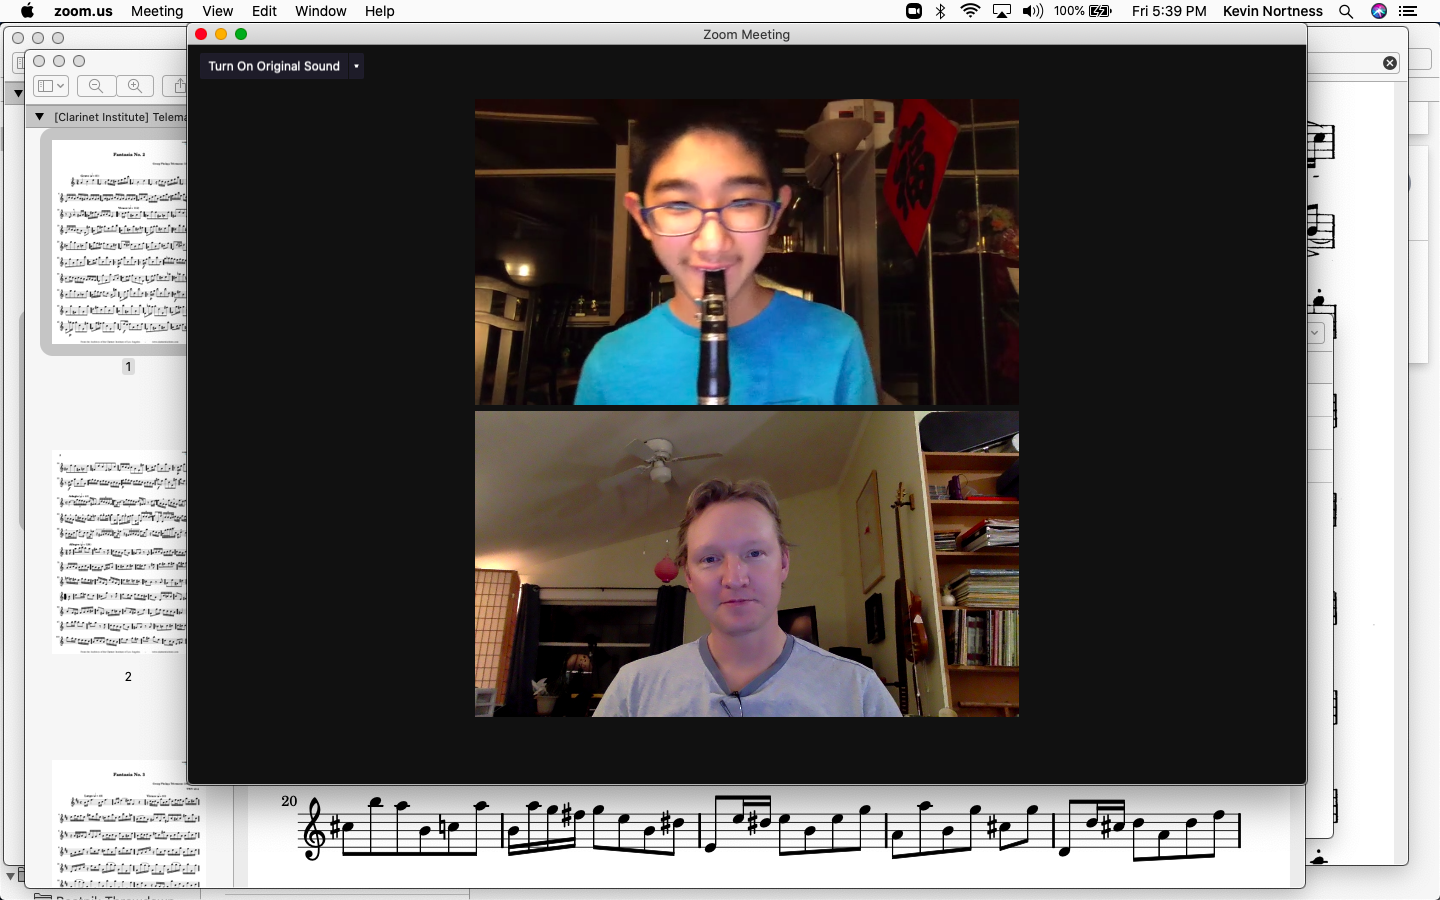This screenshot has width=1440, height=900.
Task: Open the Help menu
Action: (379, 11)
